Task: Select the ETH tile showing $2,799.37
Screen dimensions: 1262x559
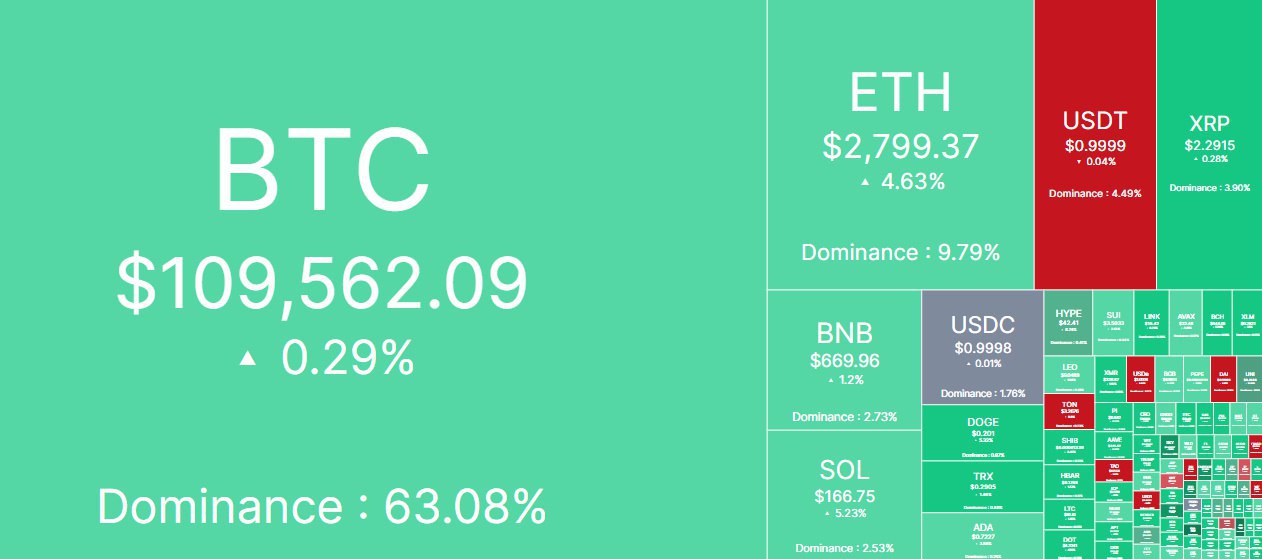Action: pyautogui.click(x=900, y=145)
